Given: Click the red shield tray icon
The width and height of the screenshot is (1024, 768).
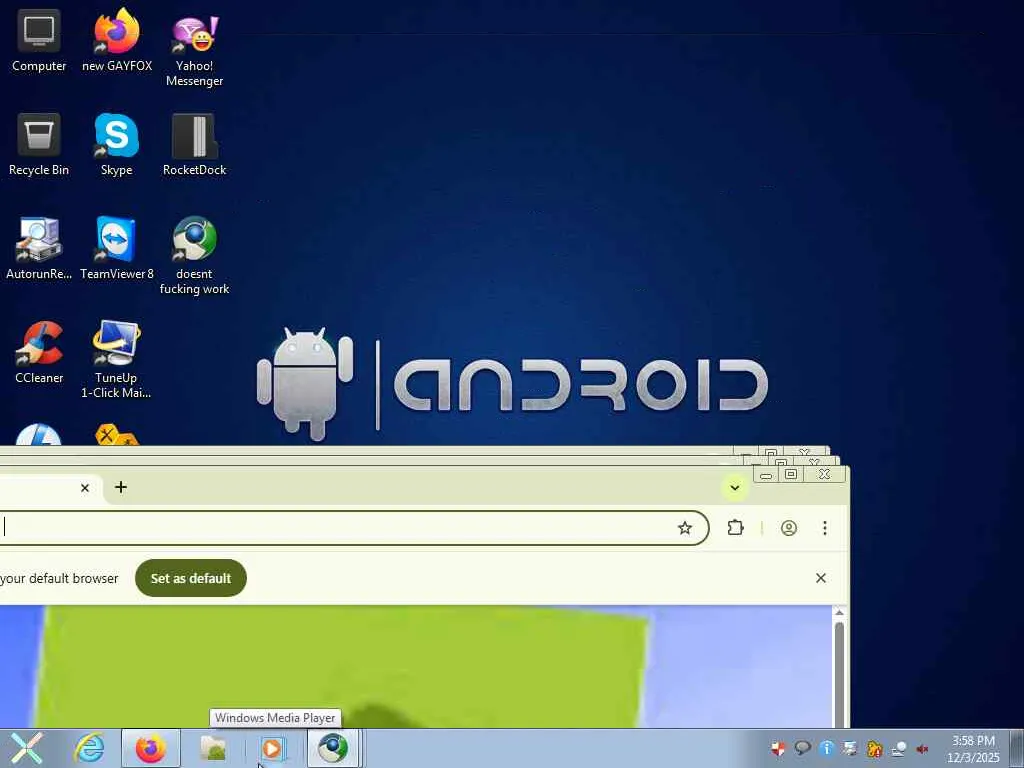Looking at the screenshot, I should tap(778, 748).
